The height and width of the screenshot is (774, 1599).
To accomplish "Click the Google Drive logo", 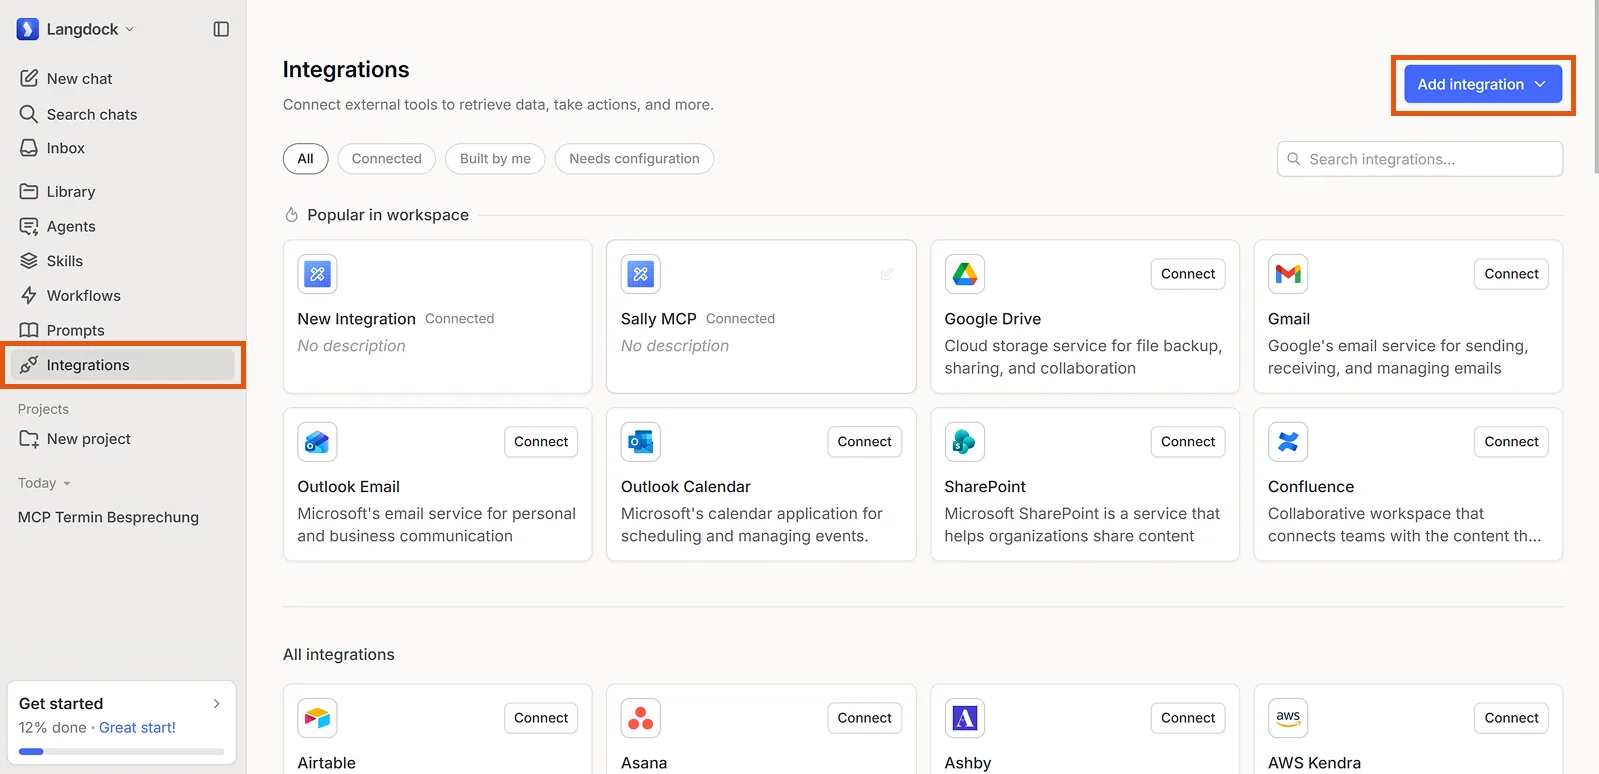I will 964,274.
